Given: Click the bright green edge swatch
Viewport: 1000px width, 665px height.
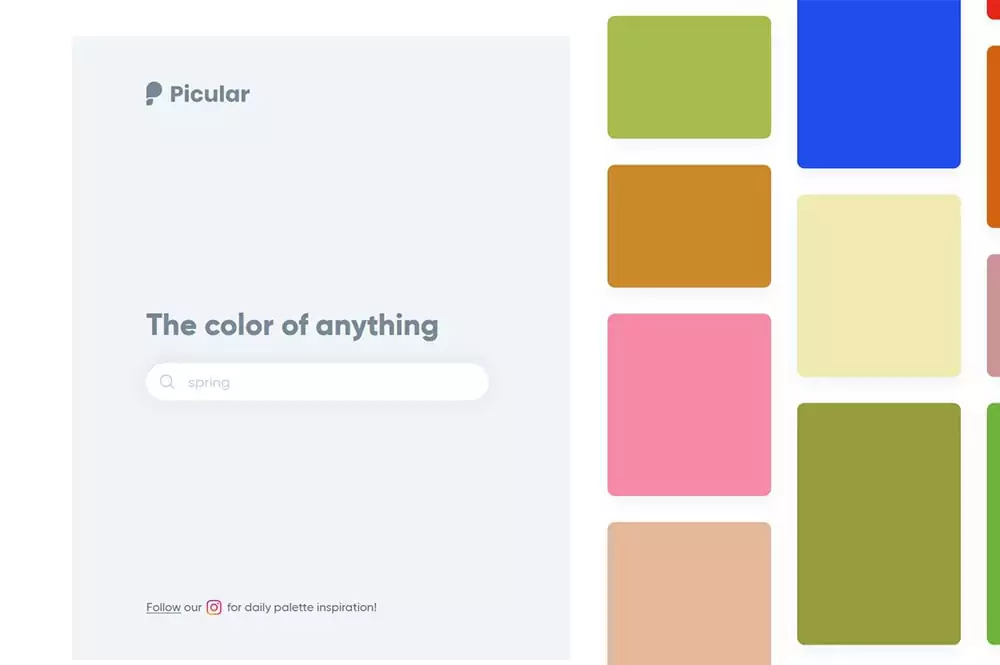Looking at the screenshot, I should pyautogui.click(x=994, y=523).
